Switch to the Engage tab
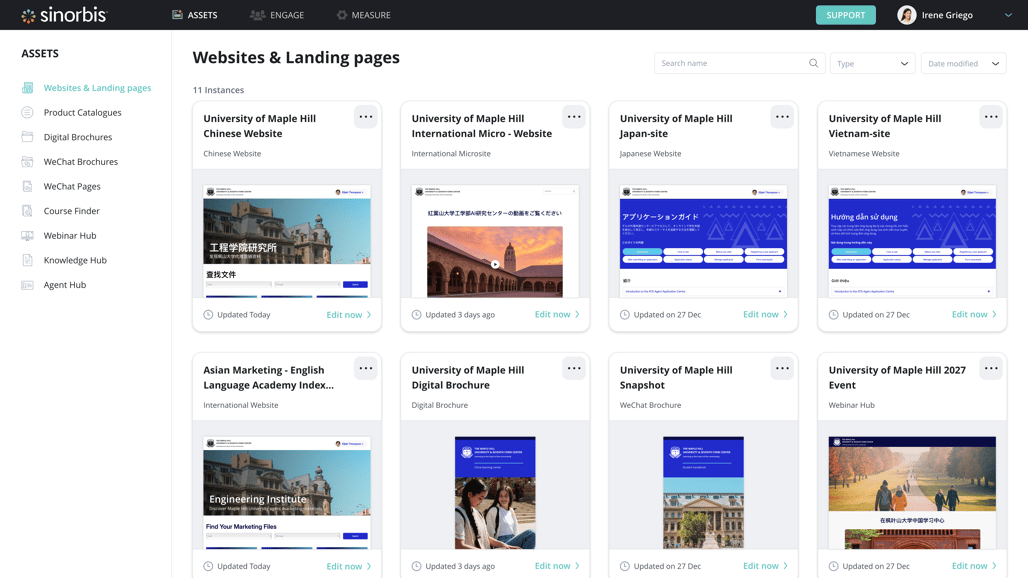1028x578 pixels. [277, 15]
